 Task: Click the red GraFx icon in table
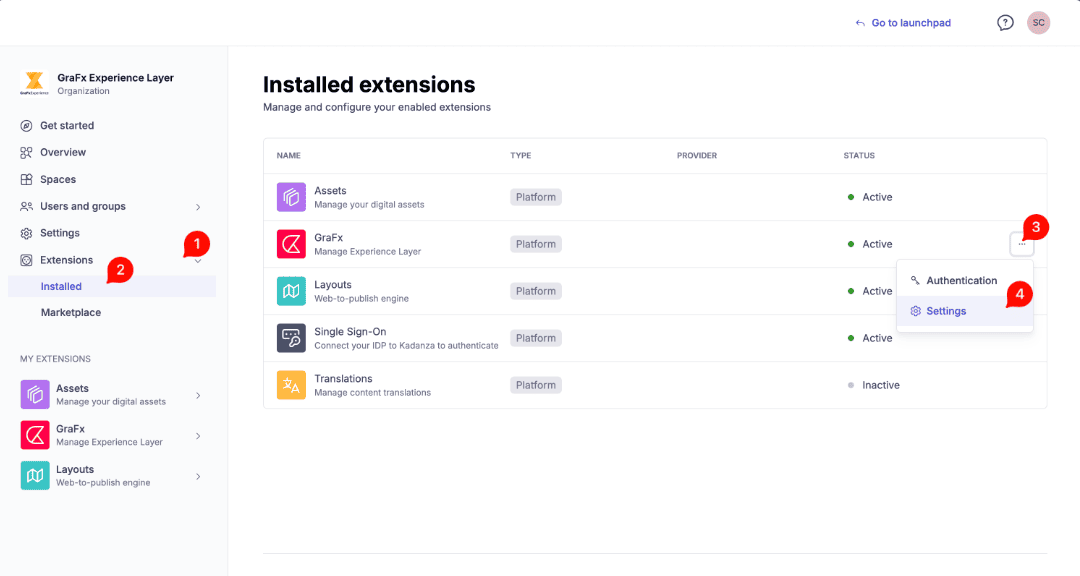[291, 244]
